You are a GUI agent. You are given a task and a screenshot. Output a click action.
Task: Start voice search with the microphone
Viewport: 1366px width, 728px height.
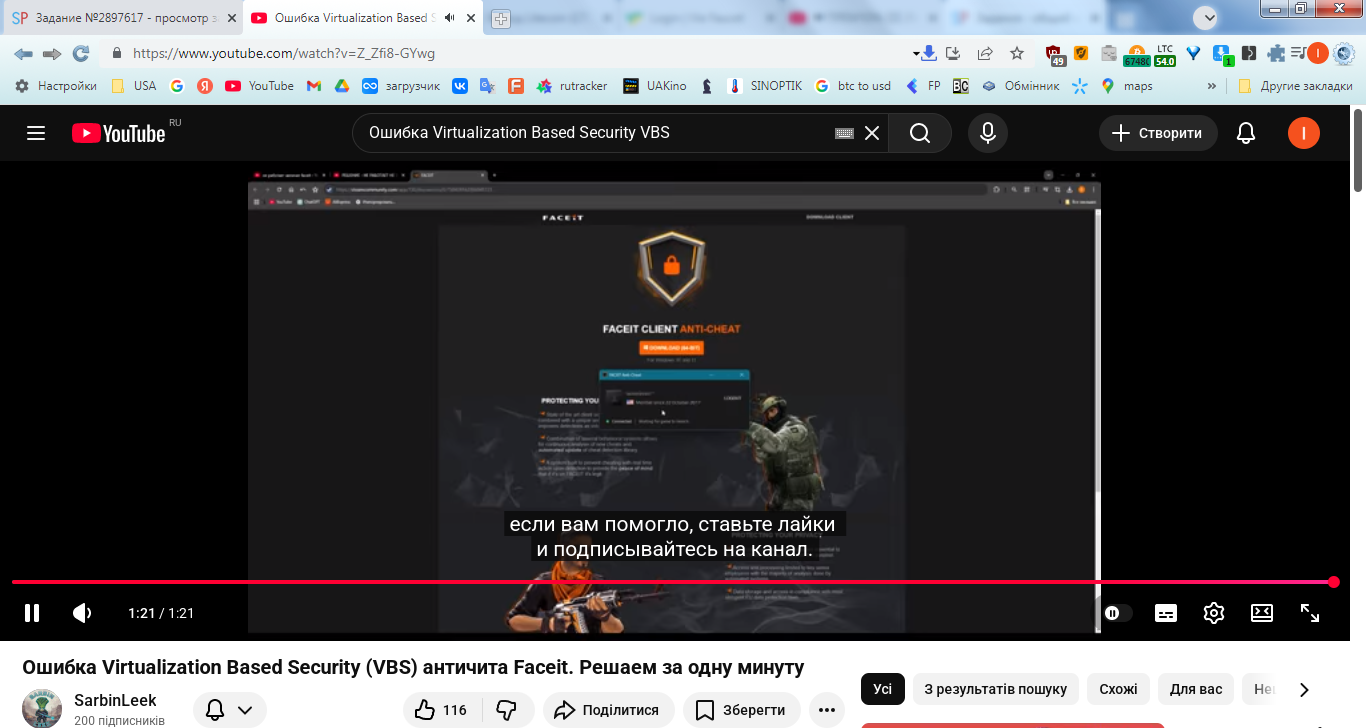988,133
